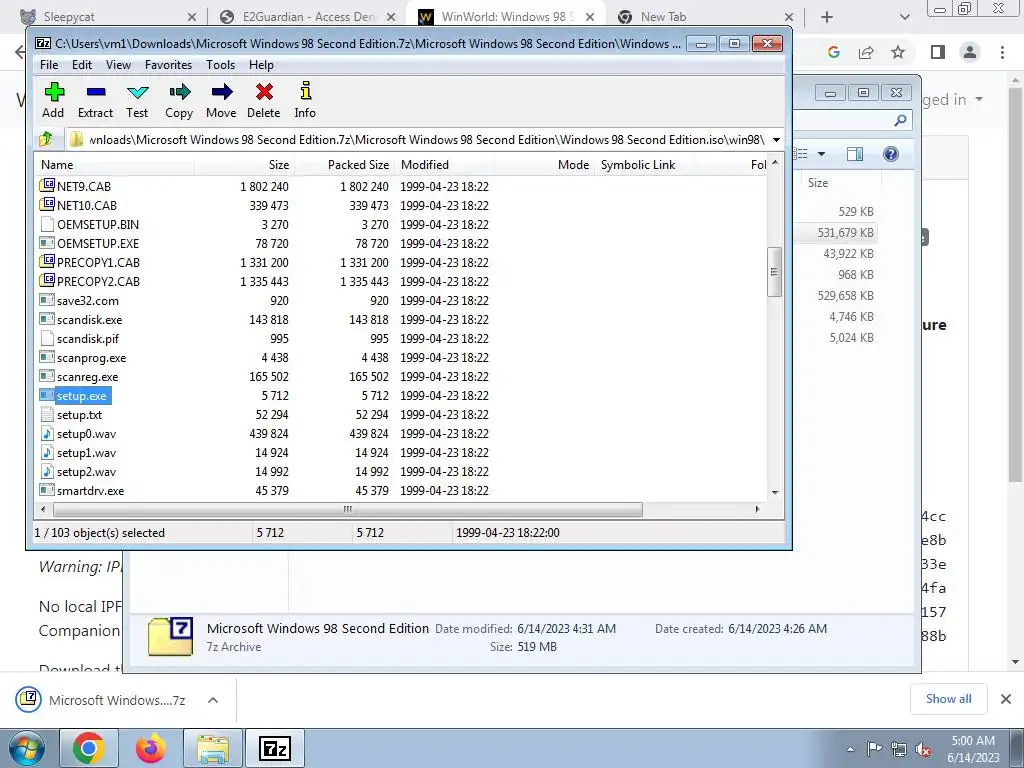Click the 7-Zip address path field
The width and height of the screenshot is (1024, 768).
coord(418,140)
